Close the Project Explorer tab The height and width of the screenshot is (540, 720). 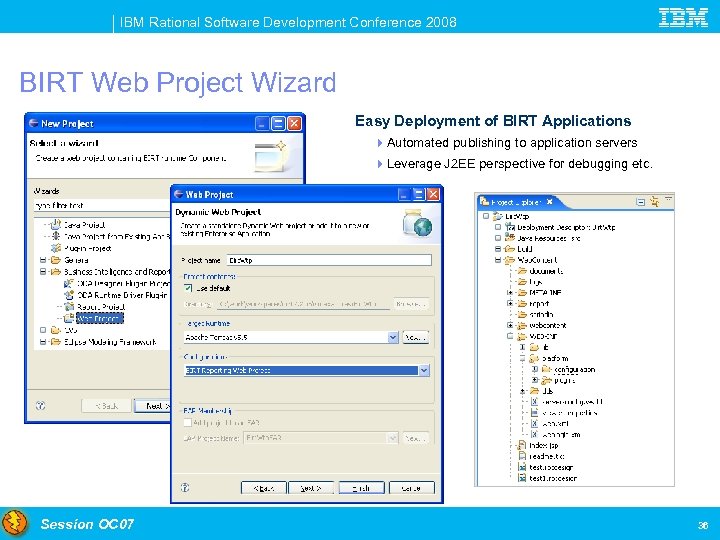550,201
